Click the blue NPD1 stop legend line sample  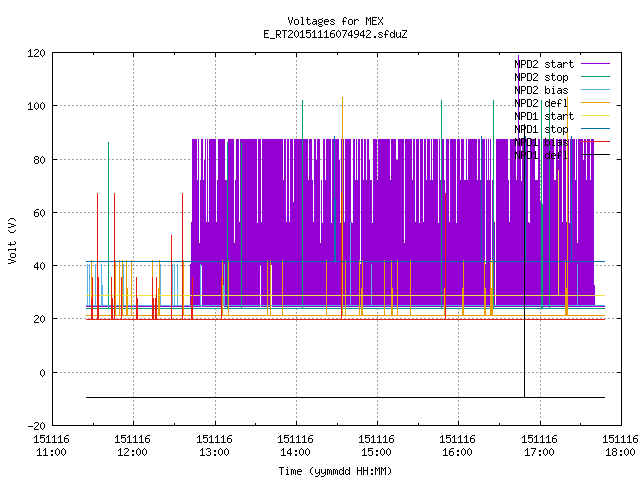pyautogui.click(x=595, y=129)
